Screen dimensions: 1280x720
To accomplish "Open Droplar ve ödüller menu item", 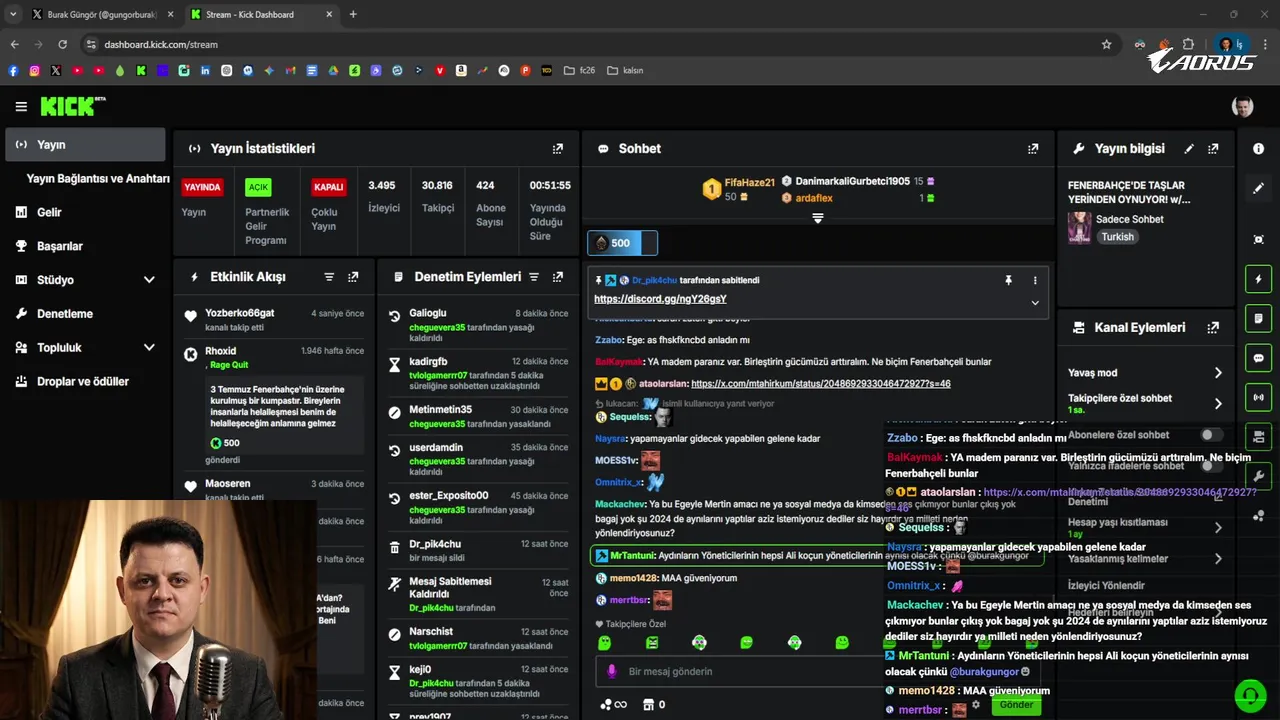I will tap(85, 382).
